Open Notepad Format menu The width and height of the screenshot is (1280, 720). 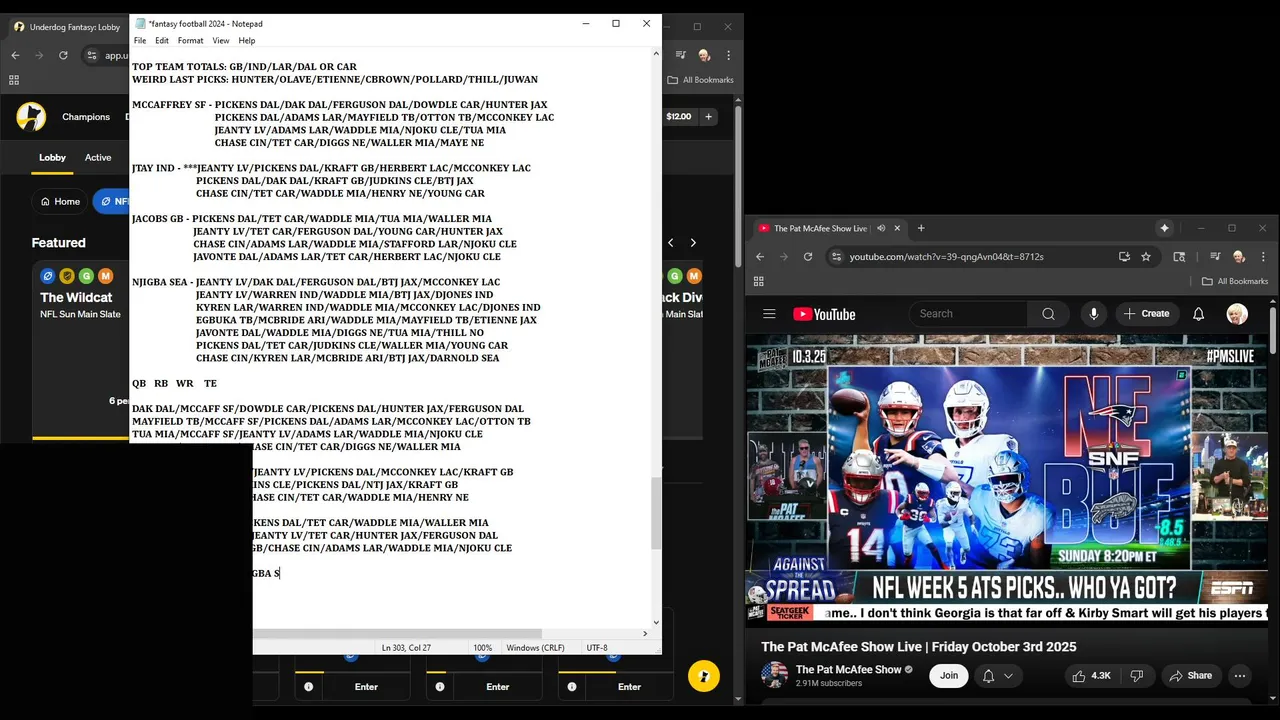pyautogui.click(x=190, y=41)
